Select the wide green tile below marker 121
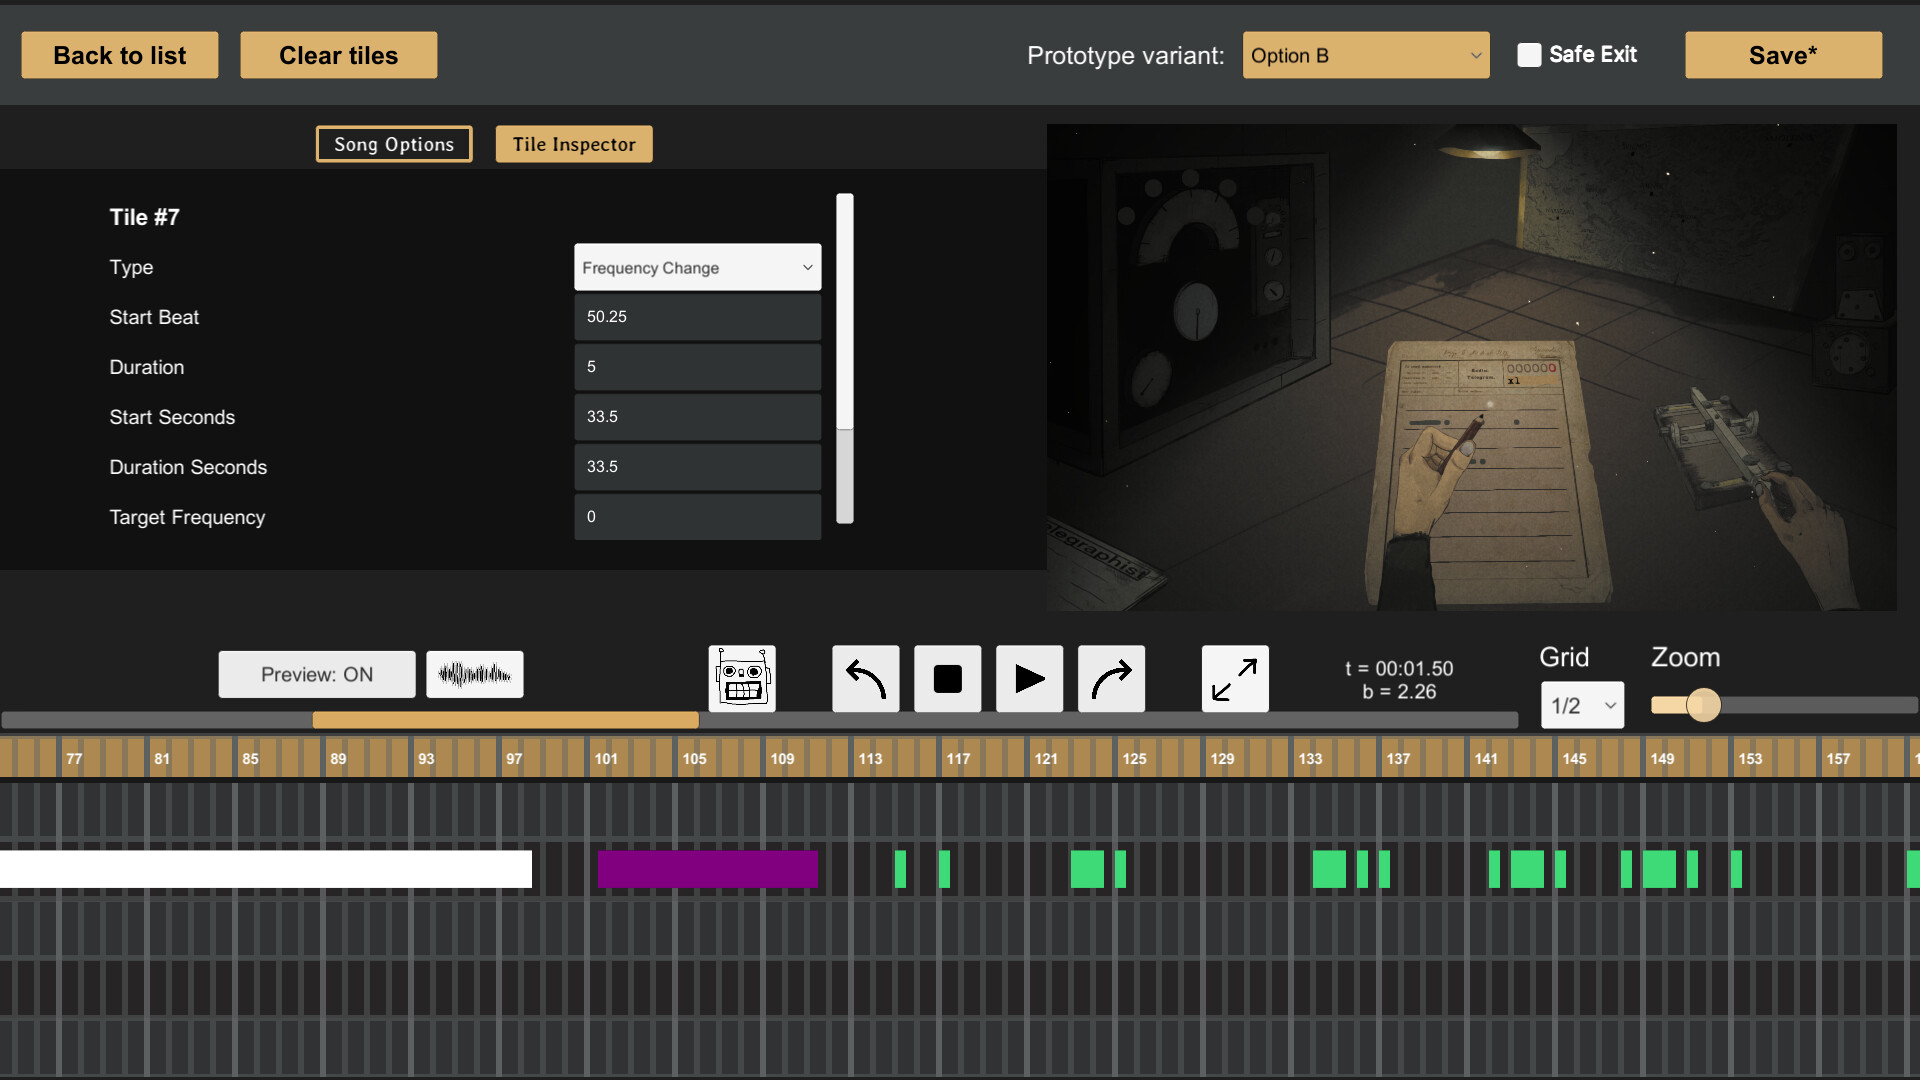This screenshot has height=1080, width=1920. coord(1087,869)
